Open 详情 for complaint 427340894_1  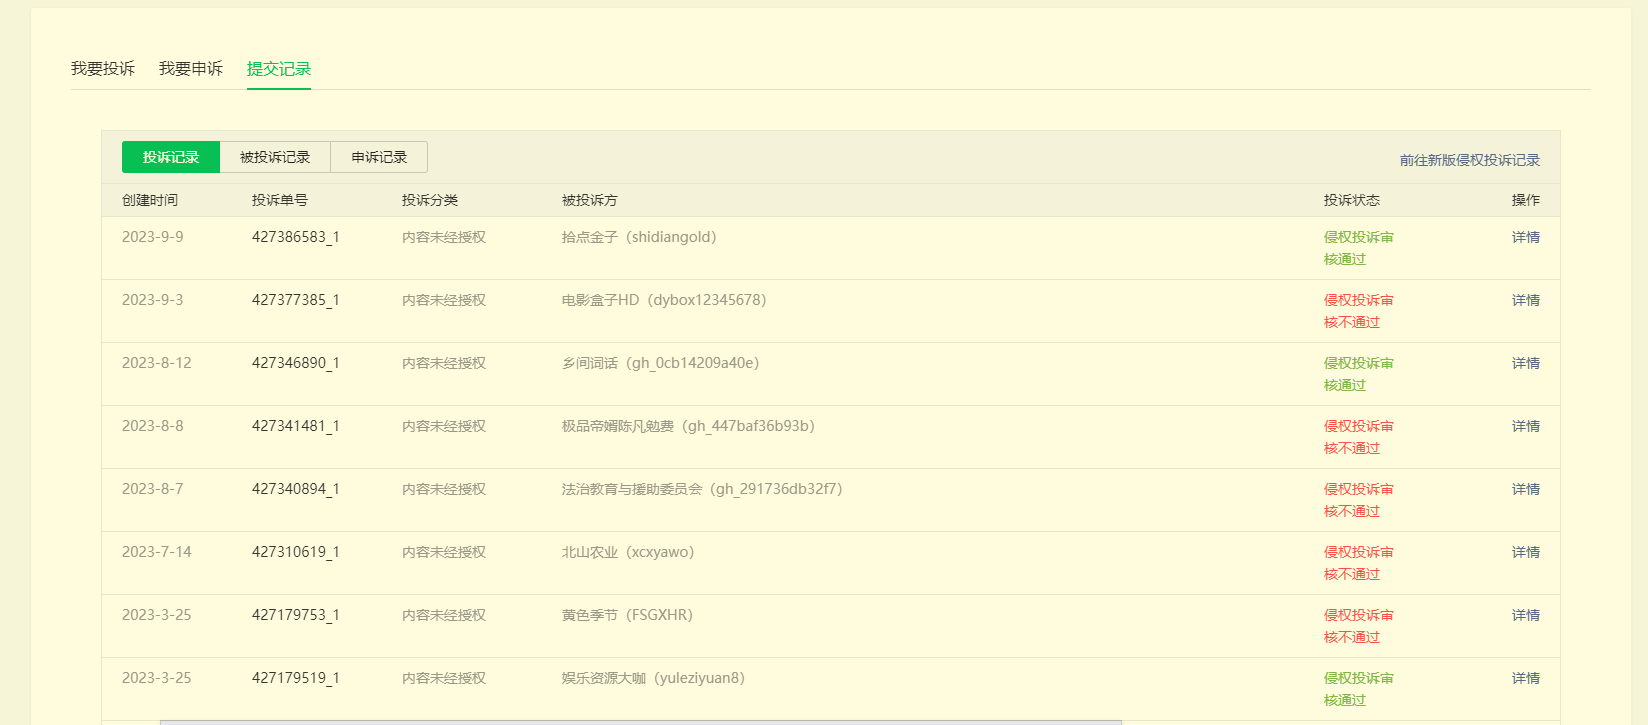click(1526, 489)
